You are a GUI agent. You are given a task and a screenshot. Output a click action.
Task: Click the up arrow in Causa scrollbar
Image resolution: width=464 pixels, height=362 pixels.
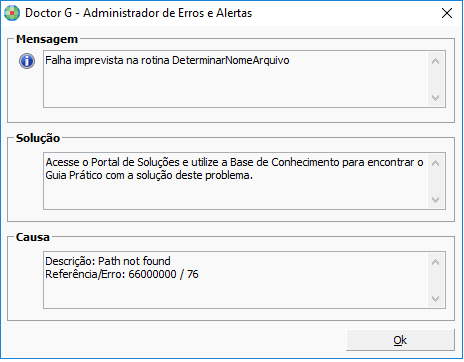(435, 262)
